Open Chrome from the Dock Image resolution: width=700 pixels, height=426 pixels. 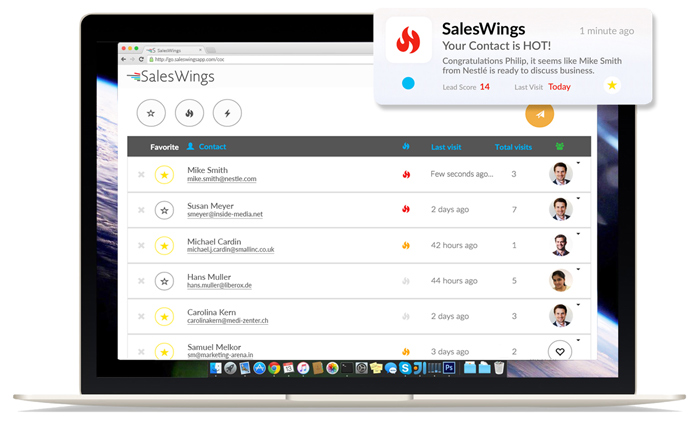point(274,368)
